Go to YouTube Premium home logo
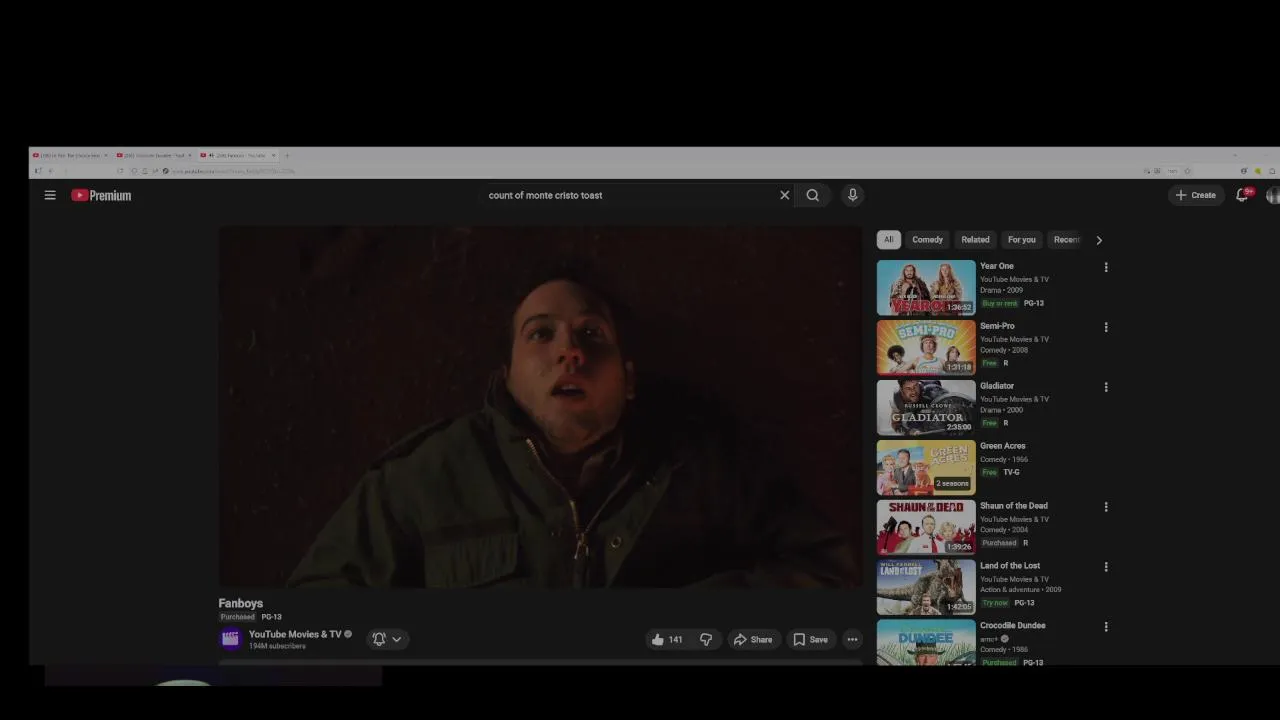Image resolution: width=1280 pixels, height=720 pixels. click(x=101, y=195)
